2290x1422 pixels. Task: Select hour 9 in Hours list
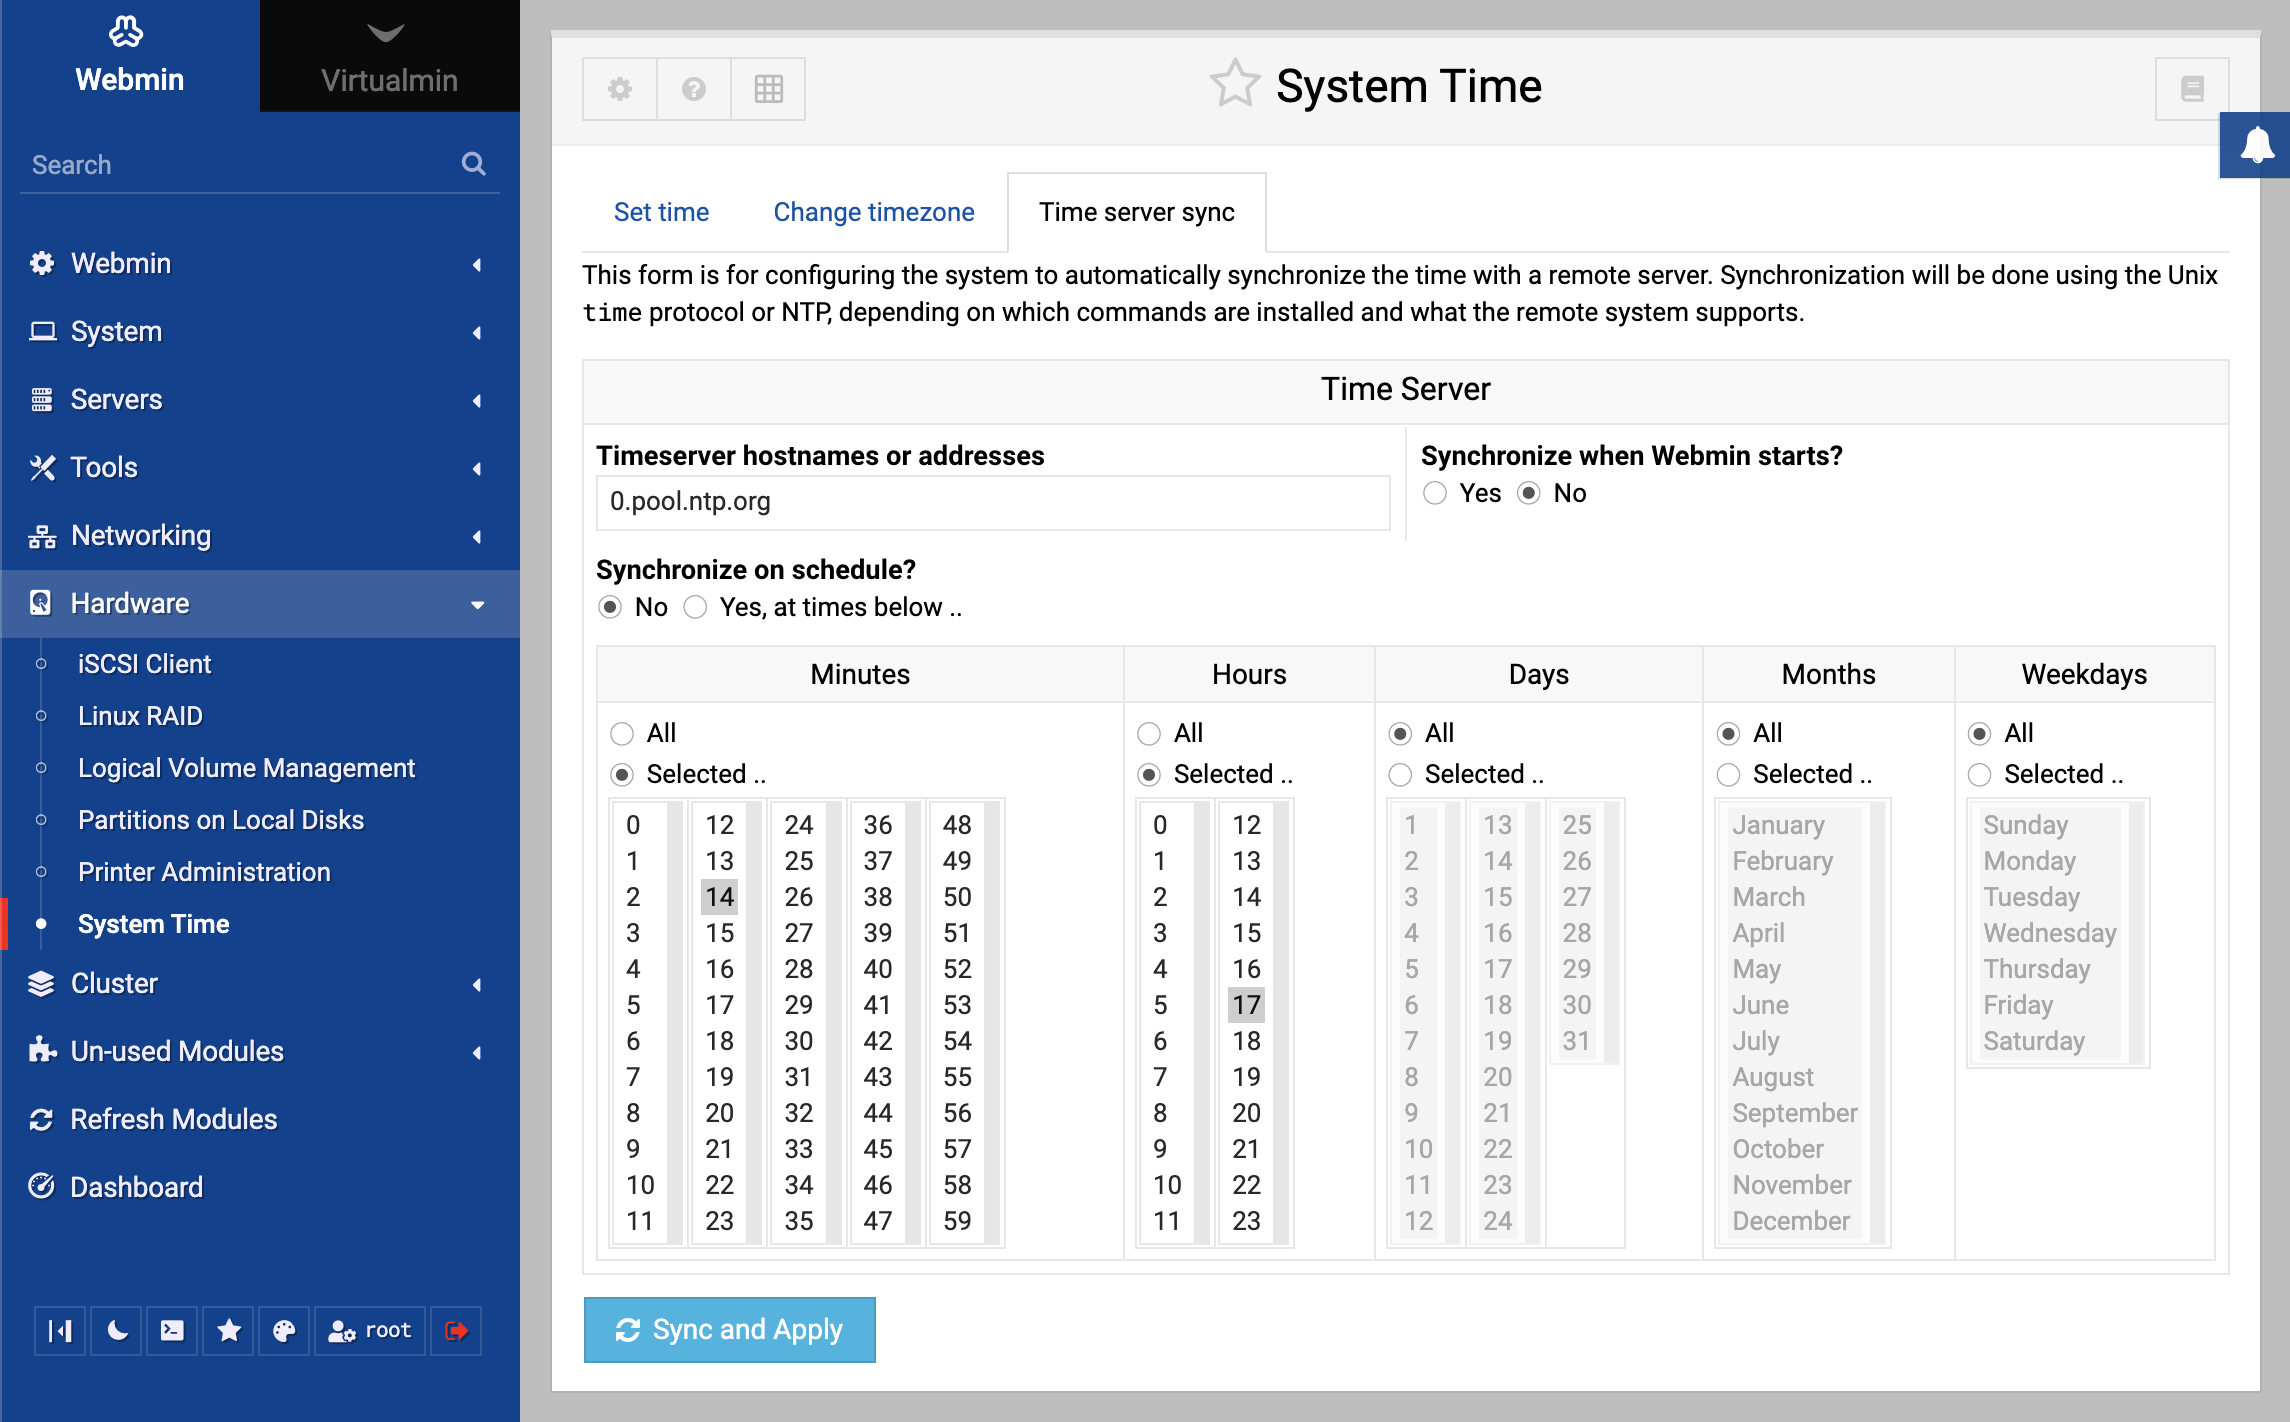(1160, 1149)
